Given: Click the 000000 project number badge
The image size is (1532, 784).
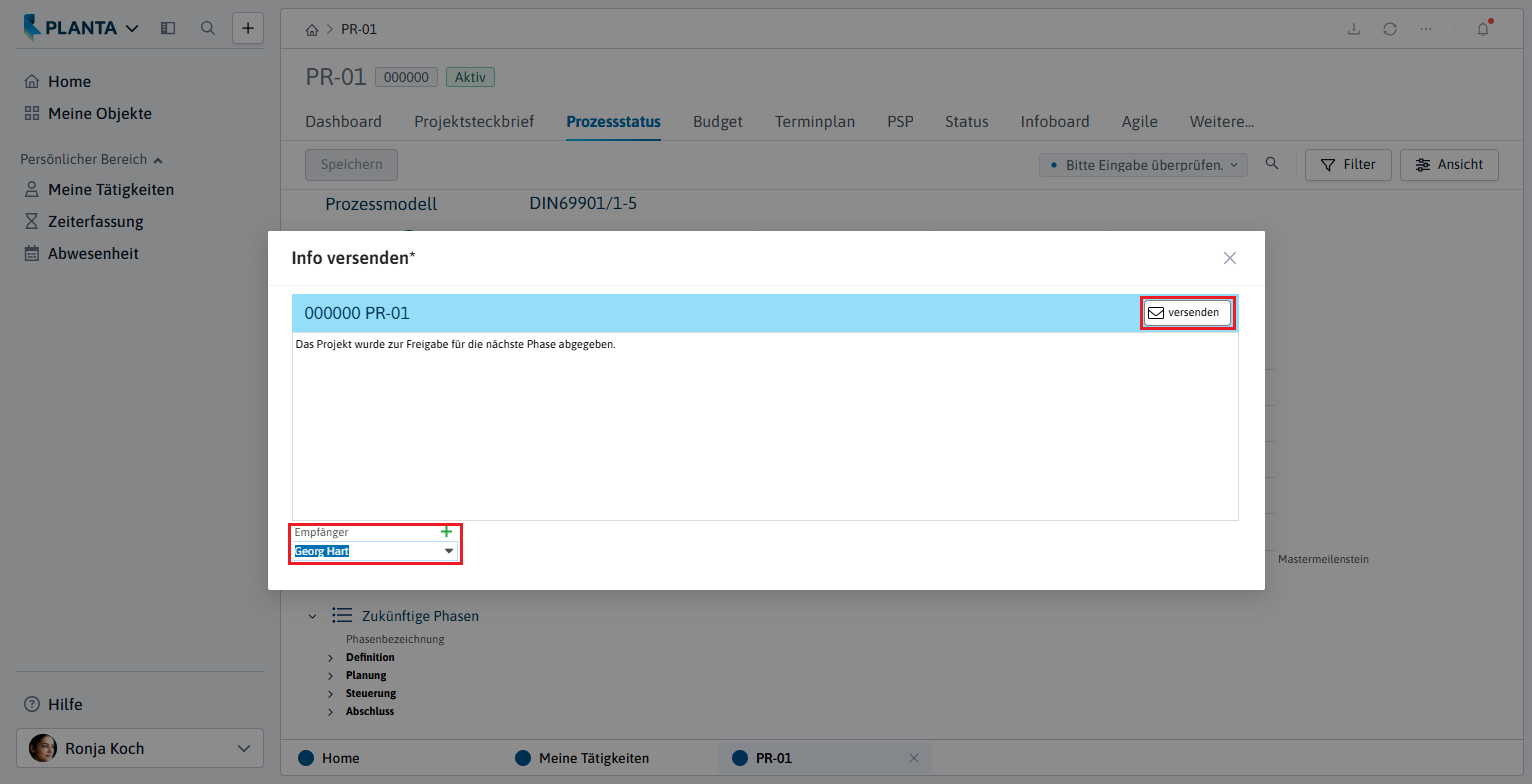Looking at the screenshot, I should 406,77.
